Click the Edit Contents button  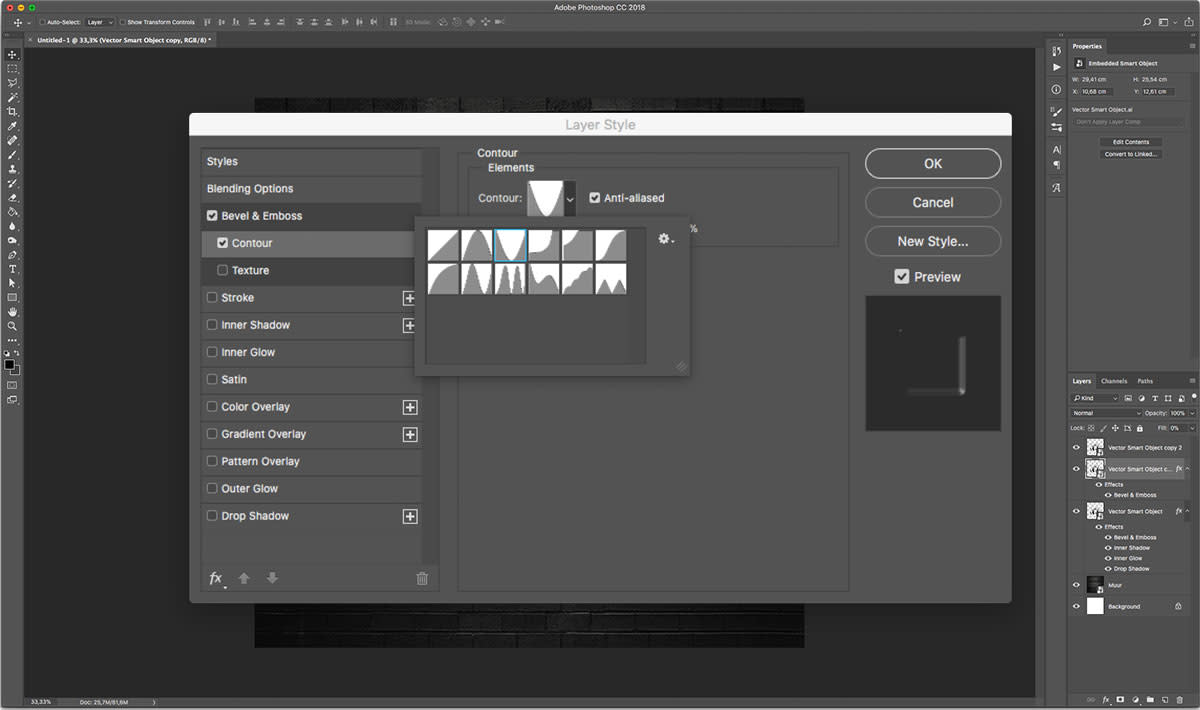click(1131, 142)
